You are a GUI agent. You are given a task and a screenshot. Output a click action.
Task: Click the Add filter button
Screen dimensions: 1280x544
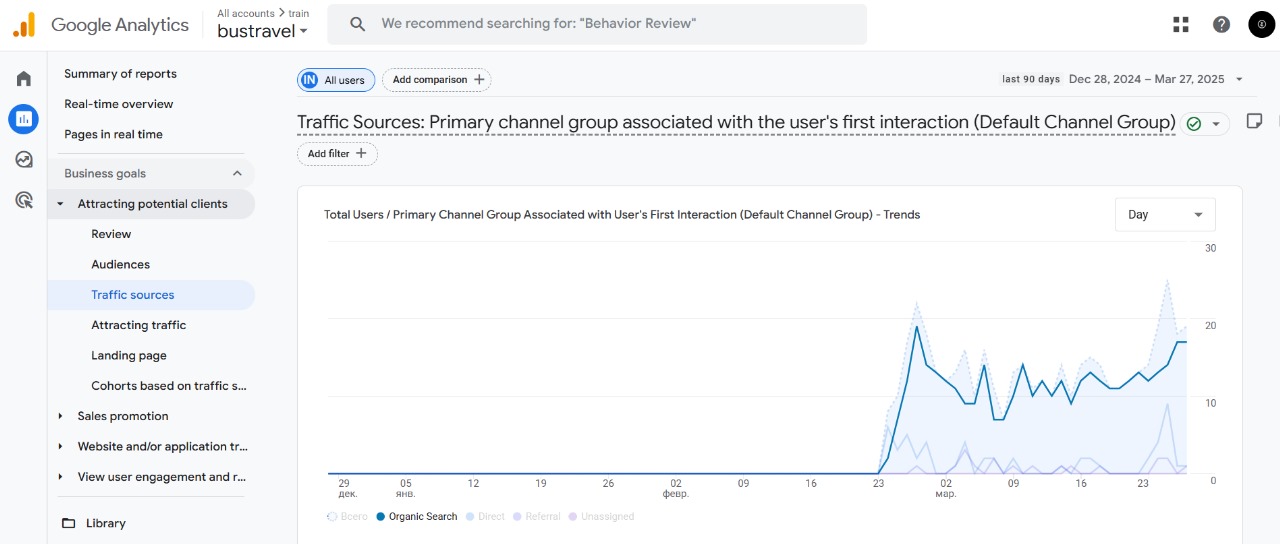[x=337, y=154]
